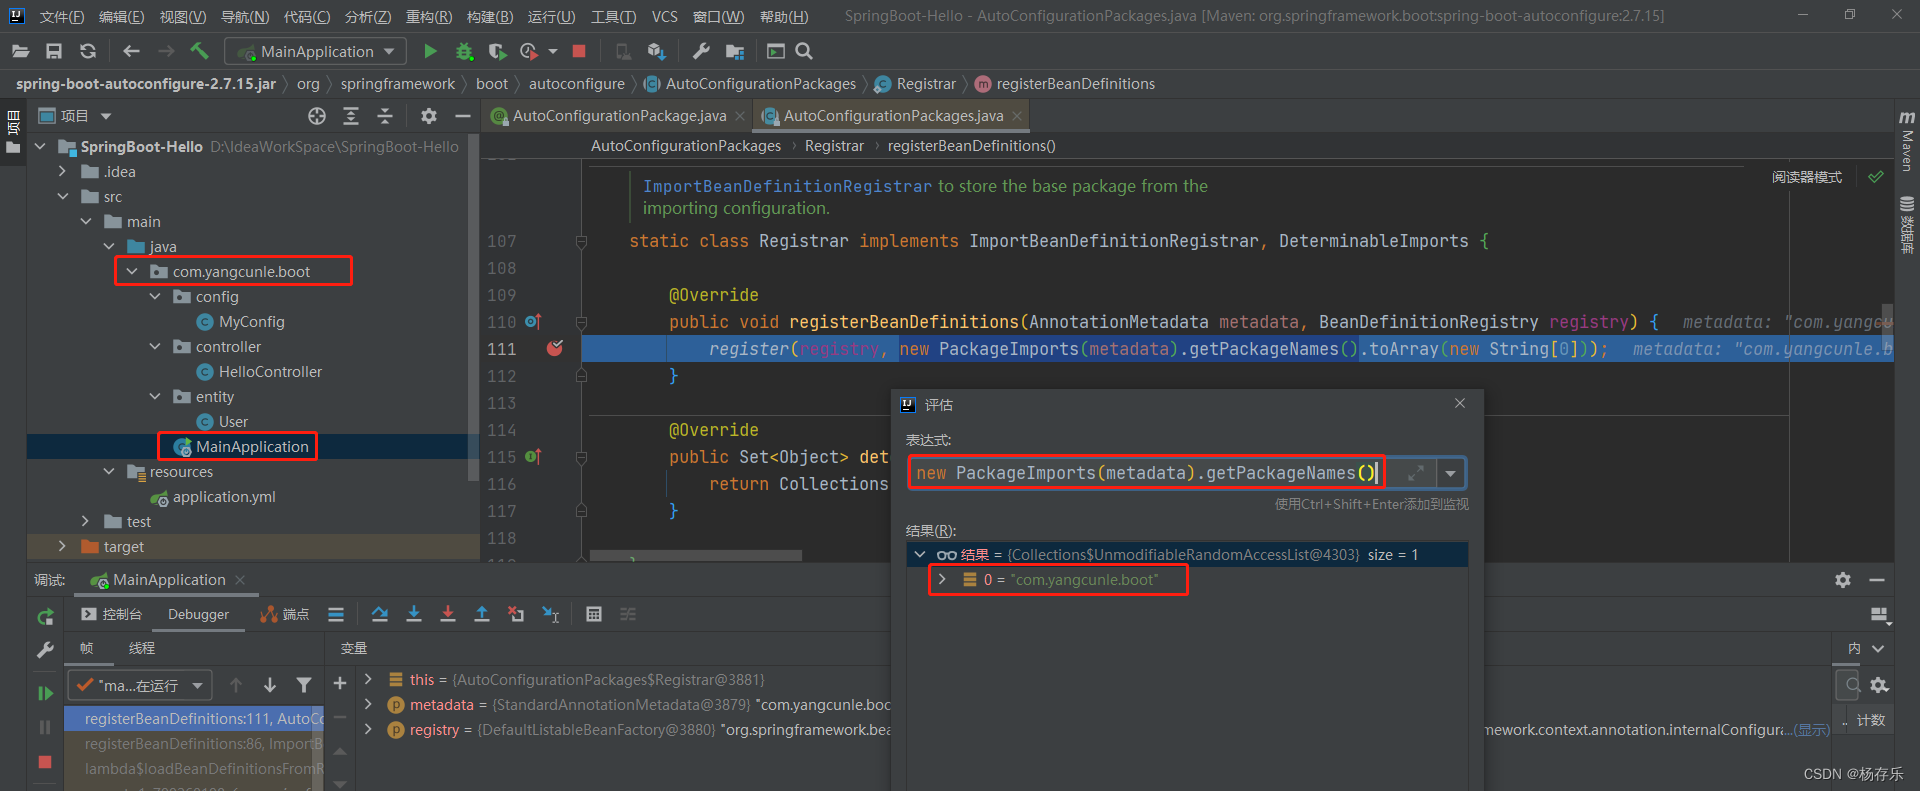Open Project Structure icon in toolbar
Viewport: 1920px width, 791px height.
(735, 51)
